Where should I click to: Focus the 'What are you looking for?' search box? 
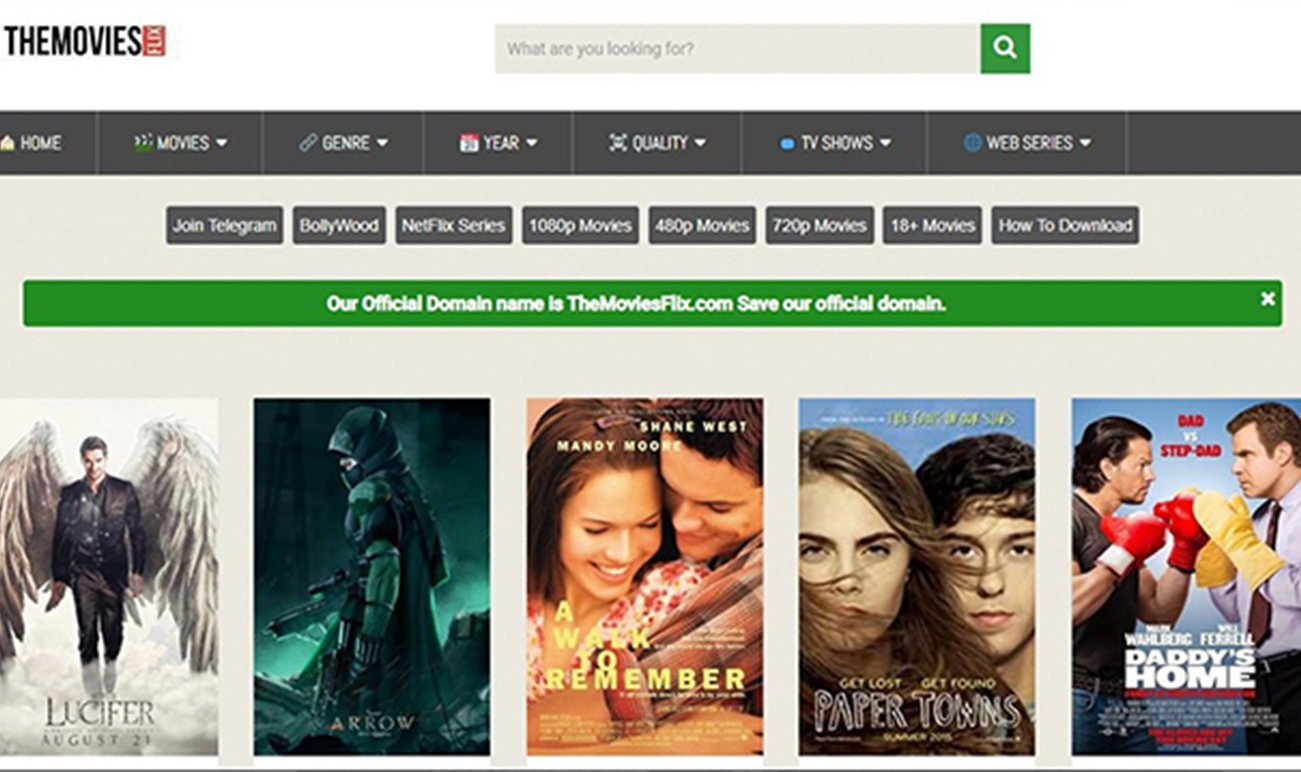(x=737, y=48)
